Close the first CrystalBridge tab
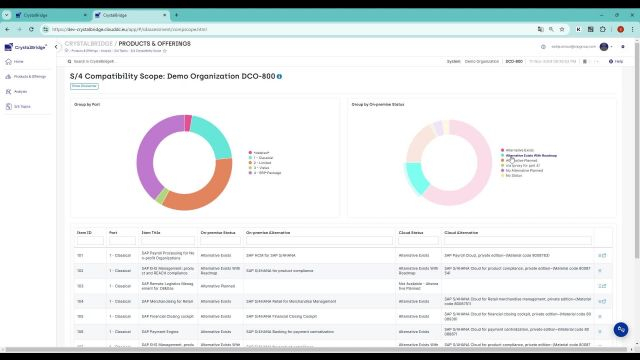 [x=85, y=15]
